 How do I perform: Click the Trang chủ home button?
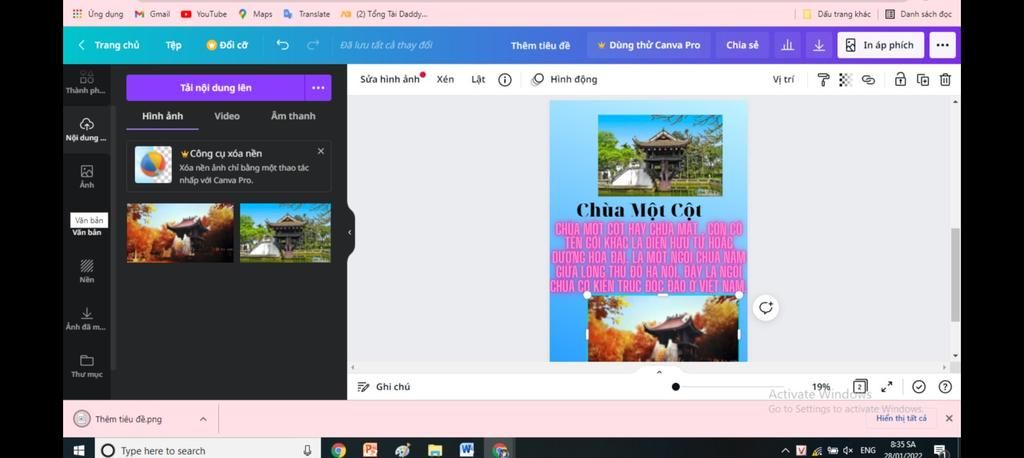click(x=108, y=45)
